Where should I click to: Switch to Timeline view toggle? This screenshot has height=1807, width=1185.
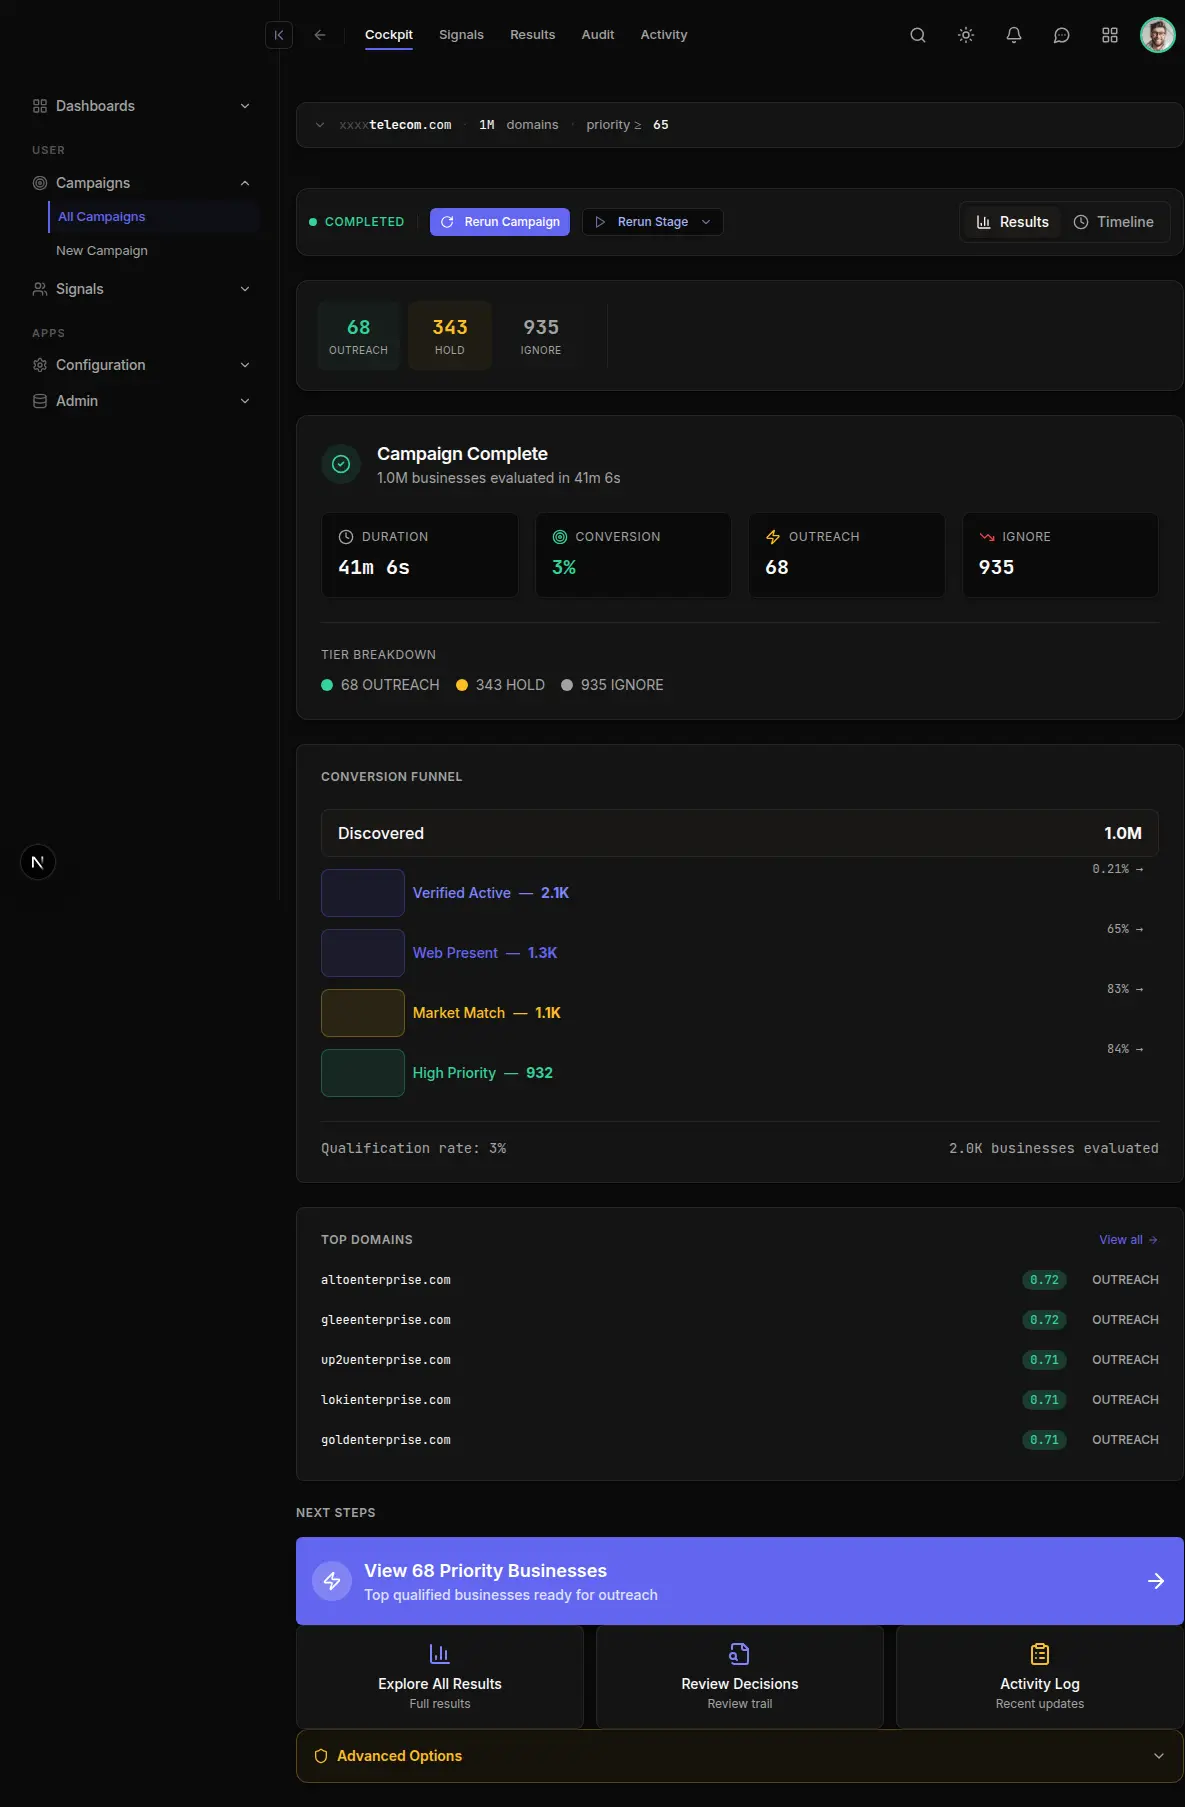(x=1114, y=222)
